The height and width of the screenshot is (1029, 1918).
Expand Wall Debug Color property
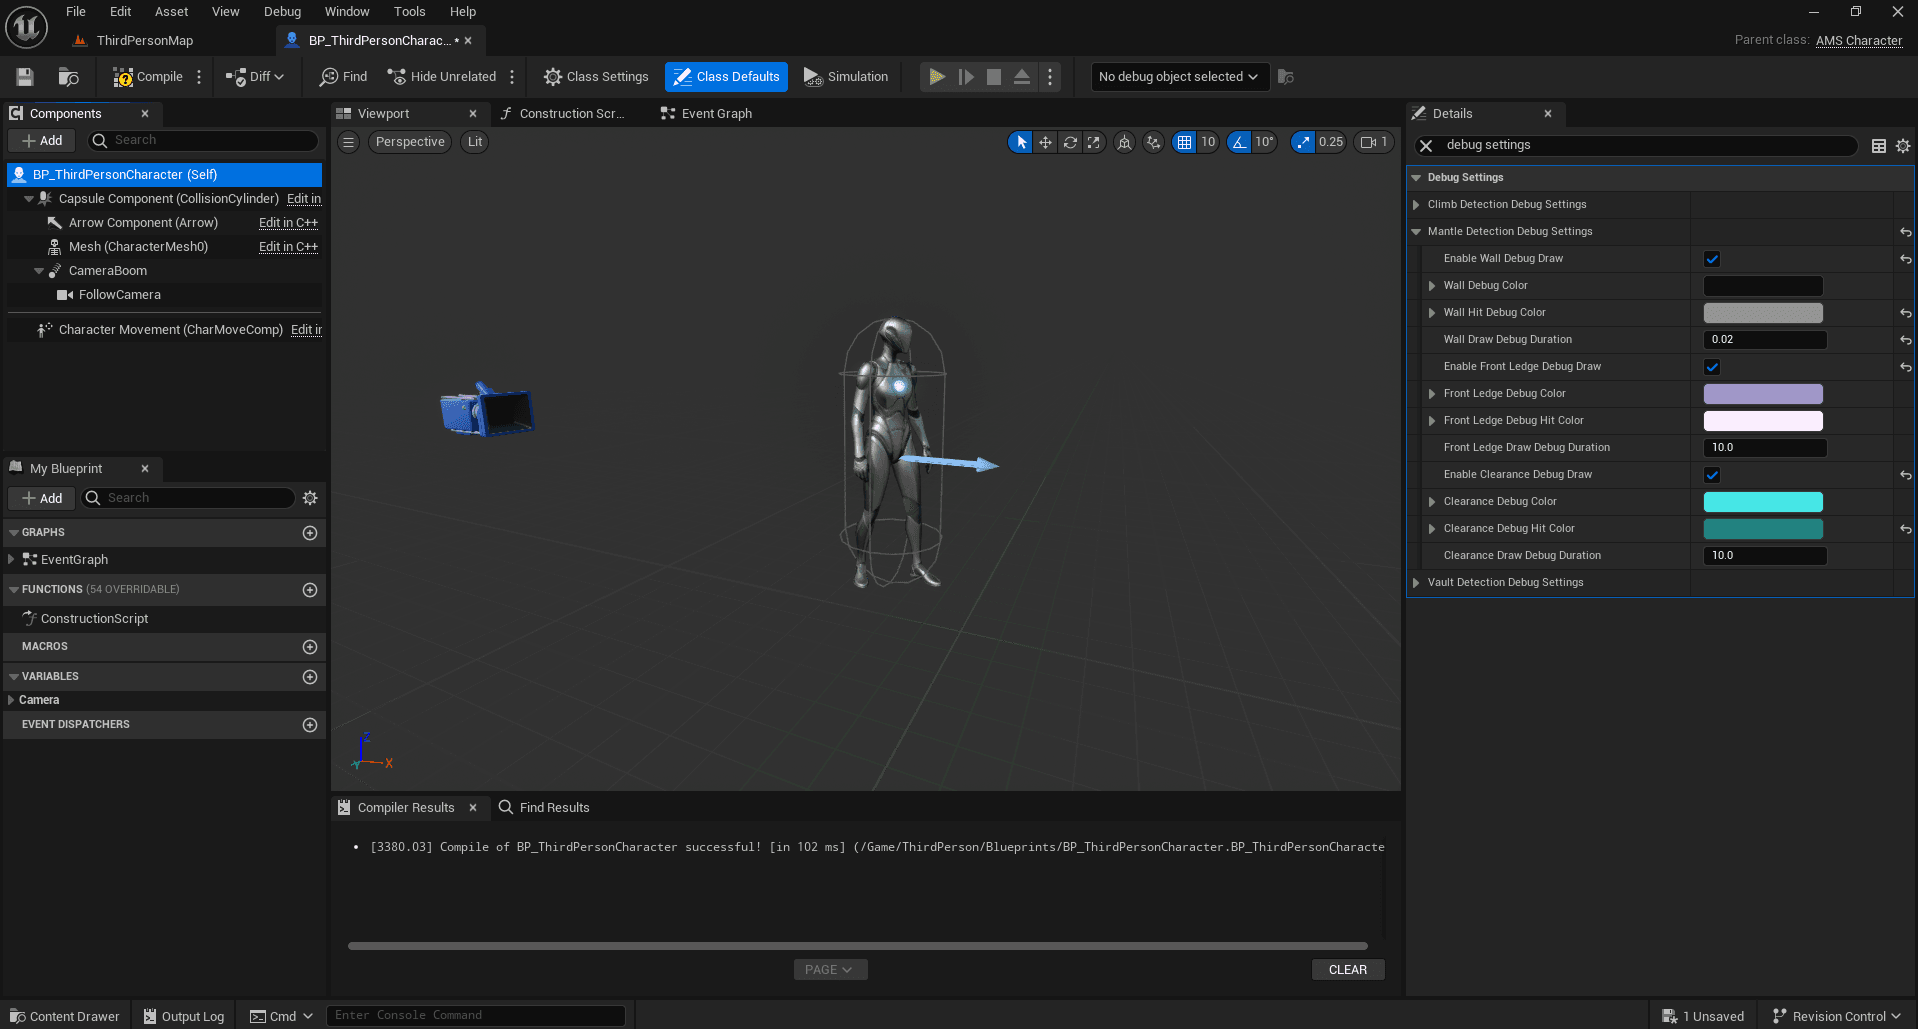[1432, 286]
